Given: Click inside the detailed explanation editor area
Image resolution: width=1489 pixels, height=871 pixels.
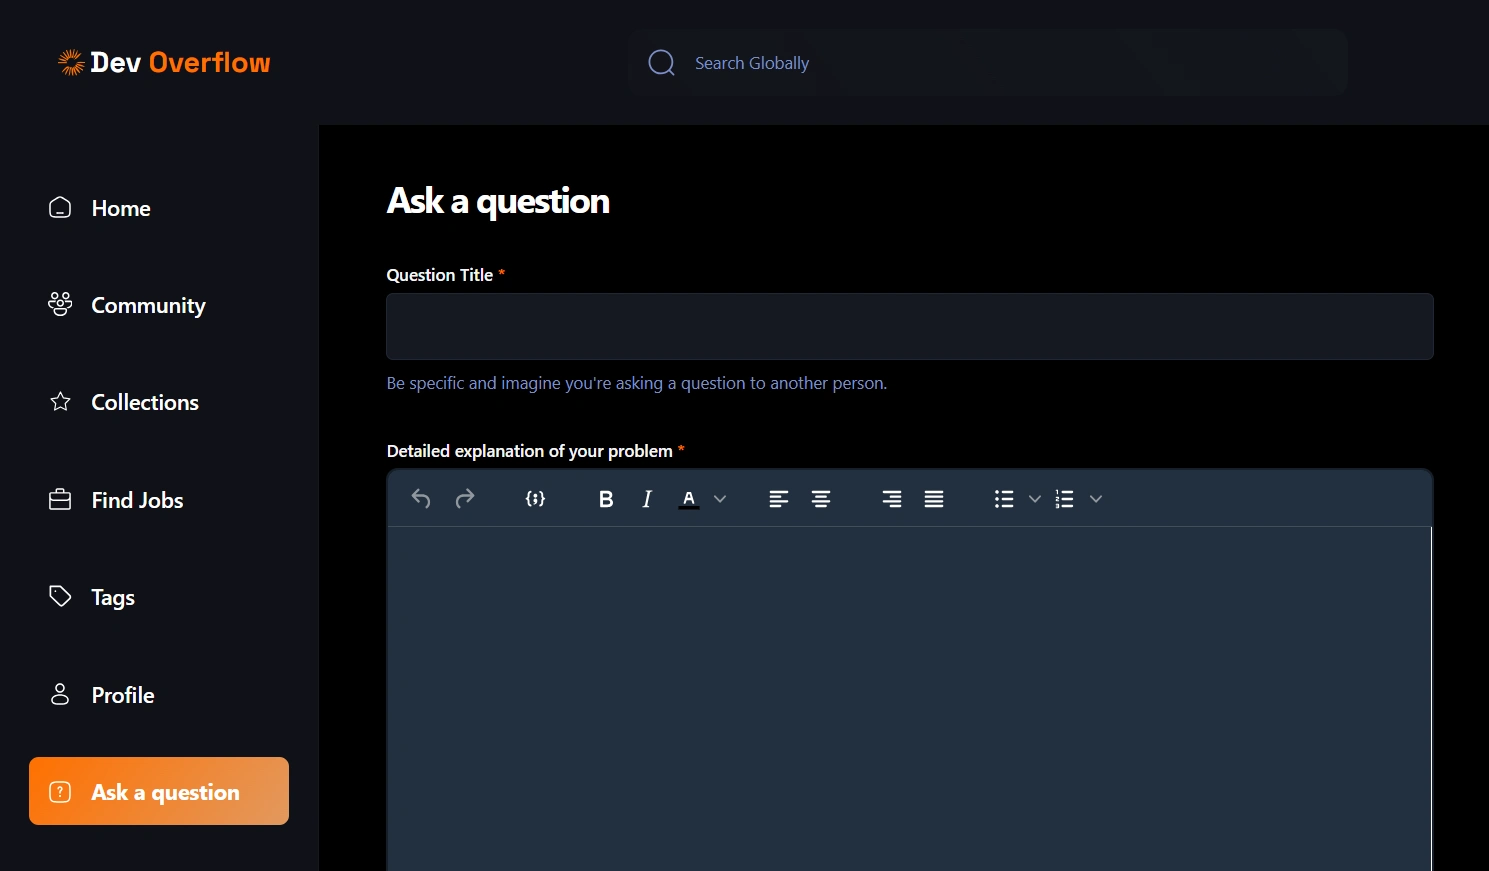Looking at the screenshot, I should point(909,698).
